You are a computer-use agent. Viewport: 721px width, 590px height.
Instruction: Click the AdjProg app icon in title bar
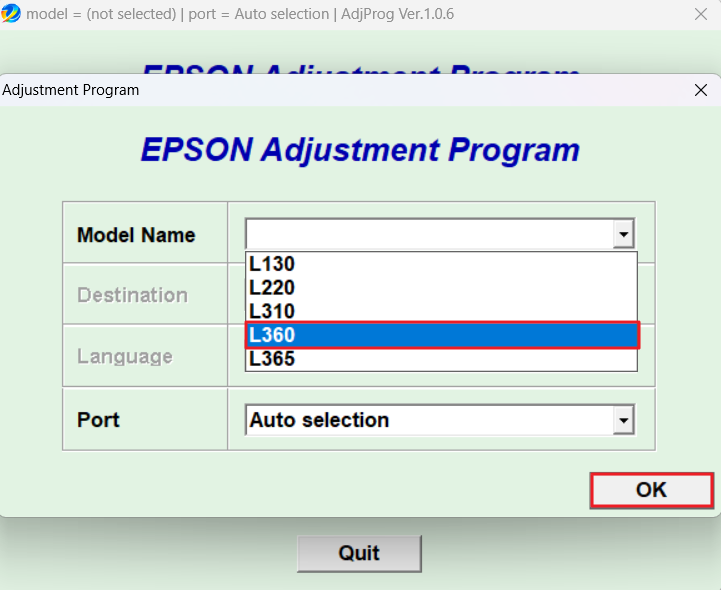click(x=11, y=13)
